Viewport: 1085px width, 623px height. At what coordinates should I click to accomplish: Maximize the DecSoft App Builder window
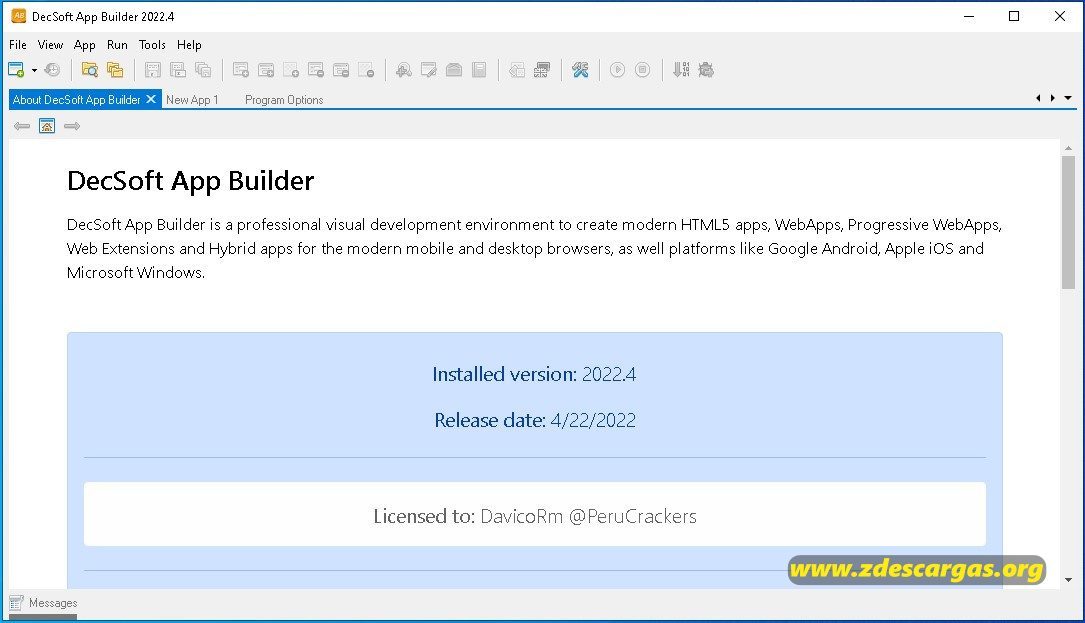tap(1014, 16)
